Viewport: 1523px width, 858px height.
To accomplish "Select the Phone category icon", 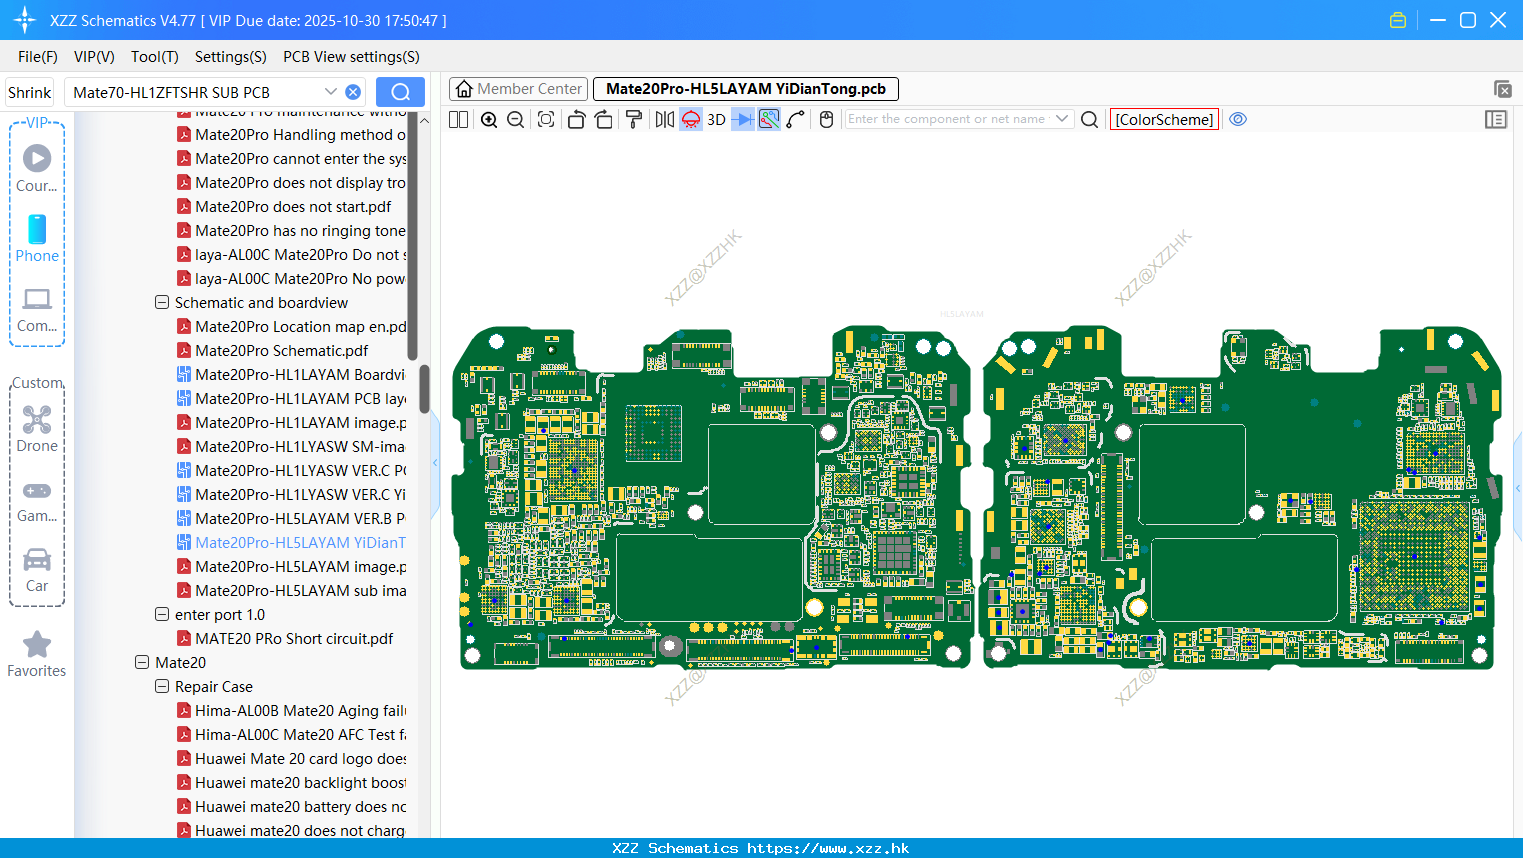I will [x=37, y=238].
